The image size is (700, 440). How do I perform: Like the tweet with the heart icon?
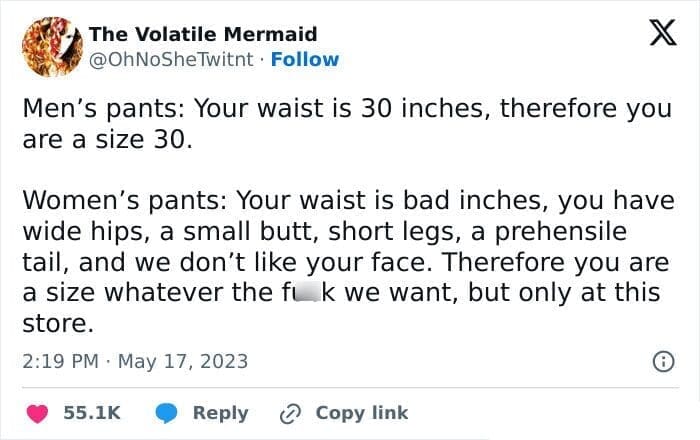(x=38, y=412)
